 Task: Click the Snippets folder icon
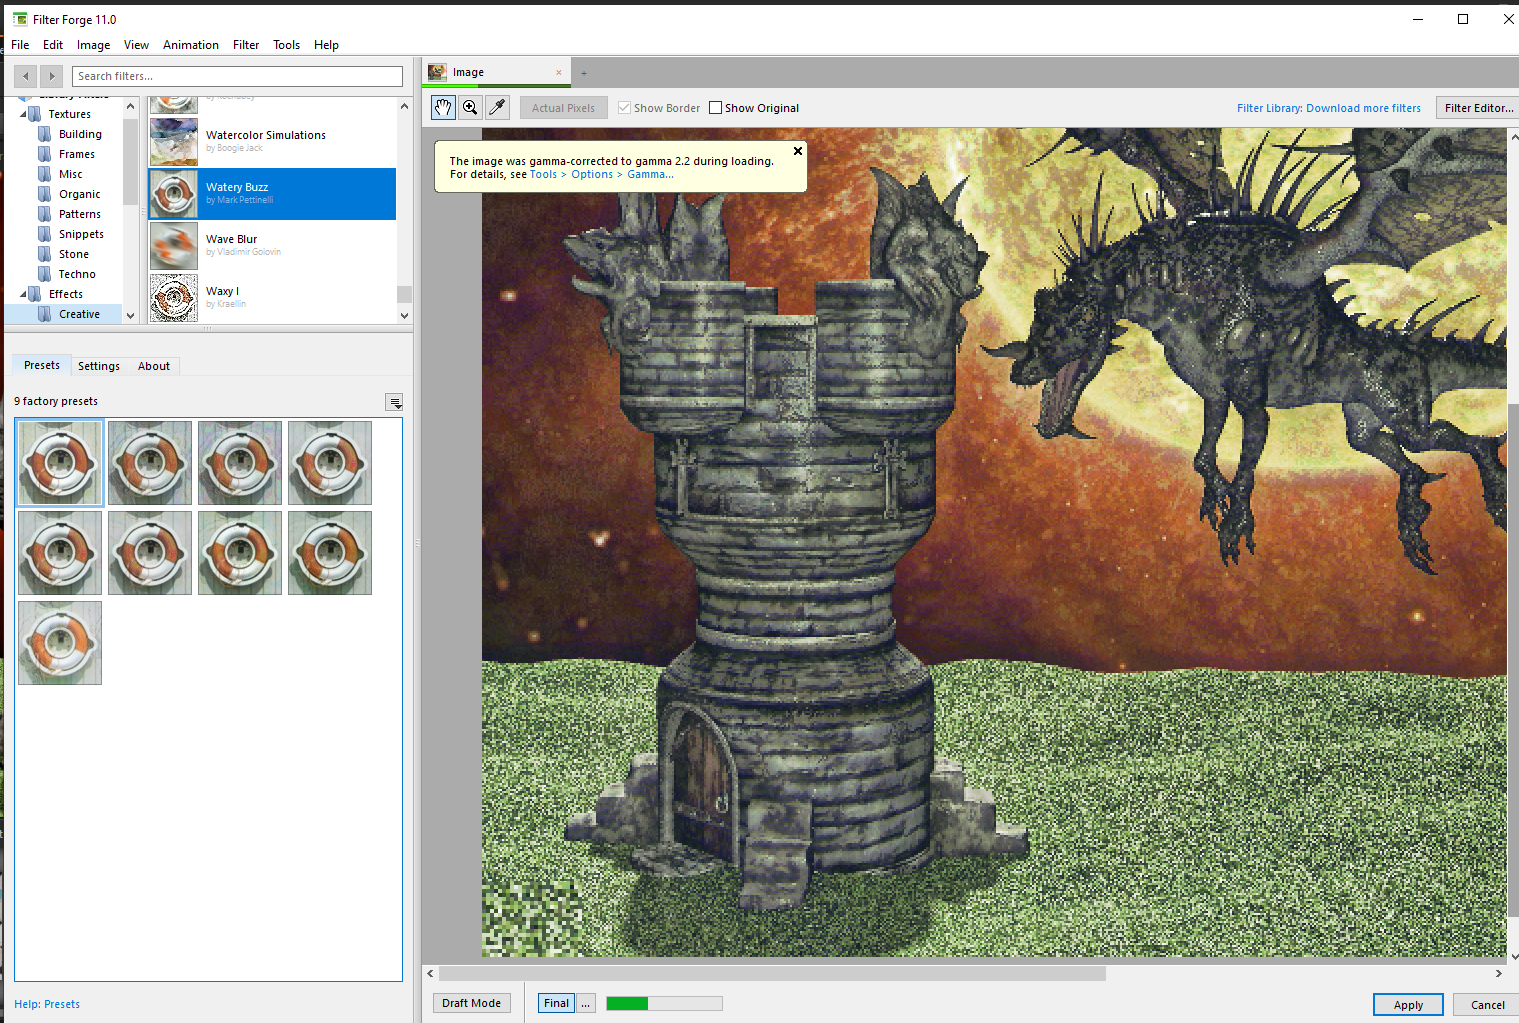pos(44,234)
